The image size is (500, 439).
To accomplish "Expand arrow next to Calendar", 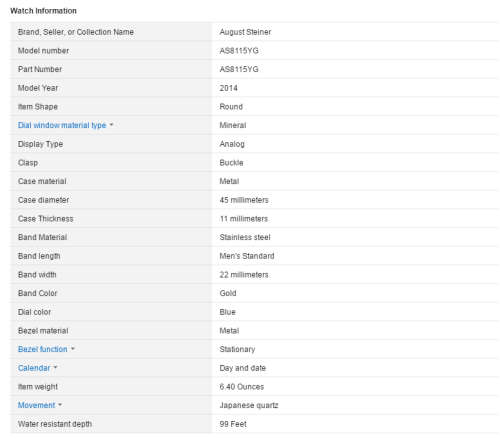I will (x=55, y=368).
